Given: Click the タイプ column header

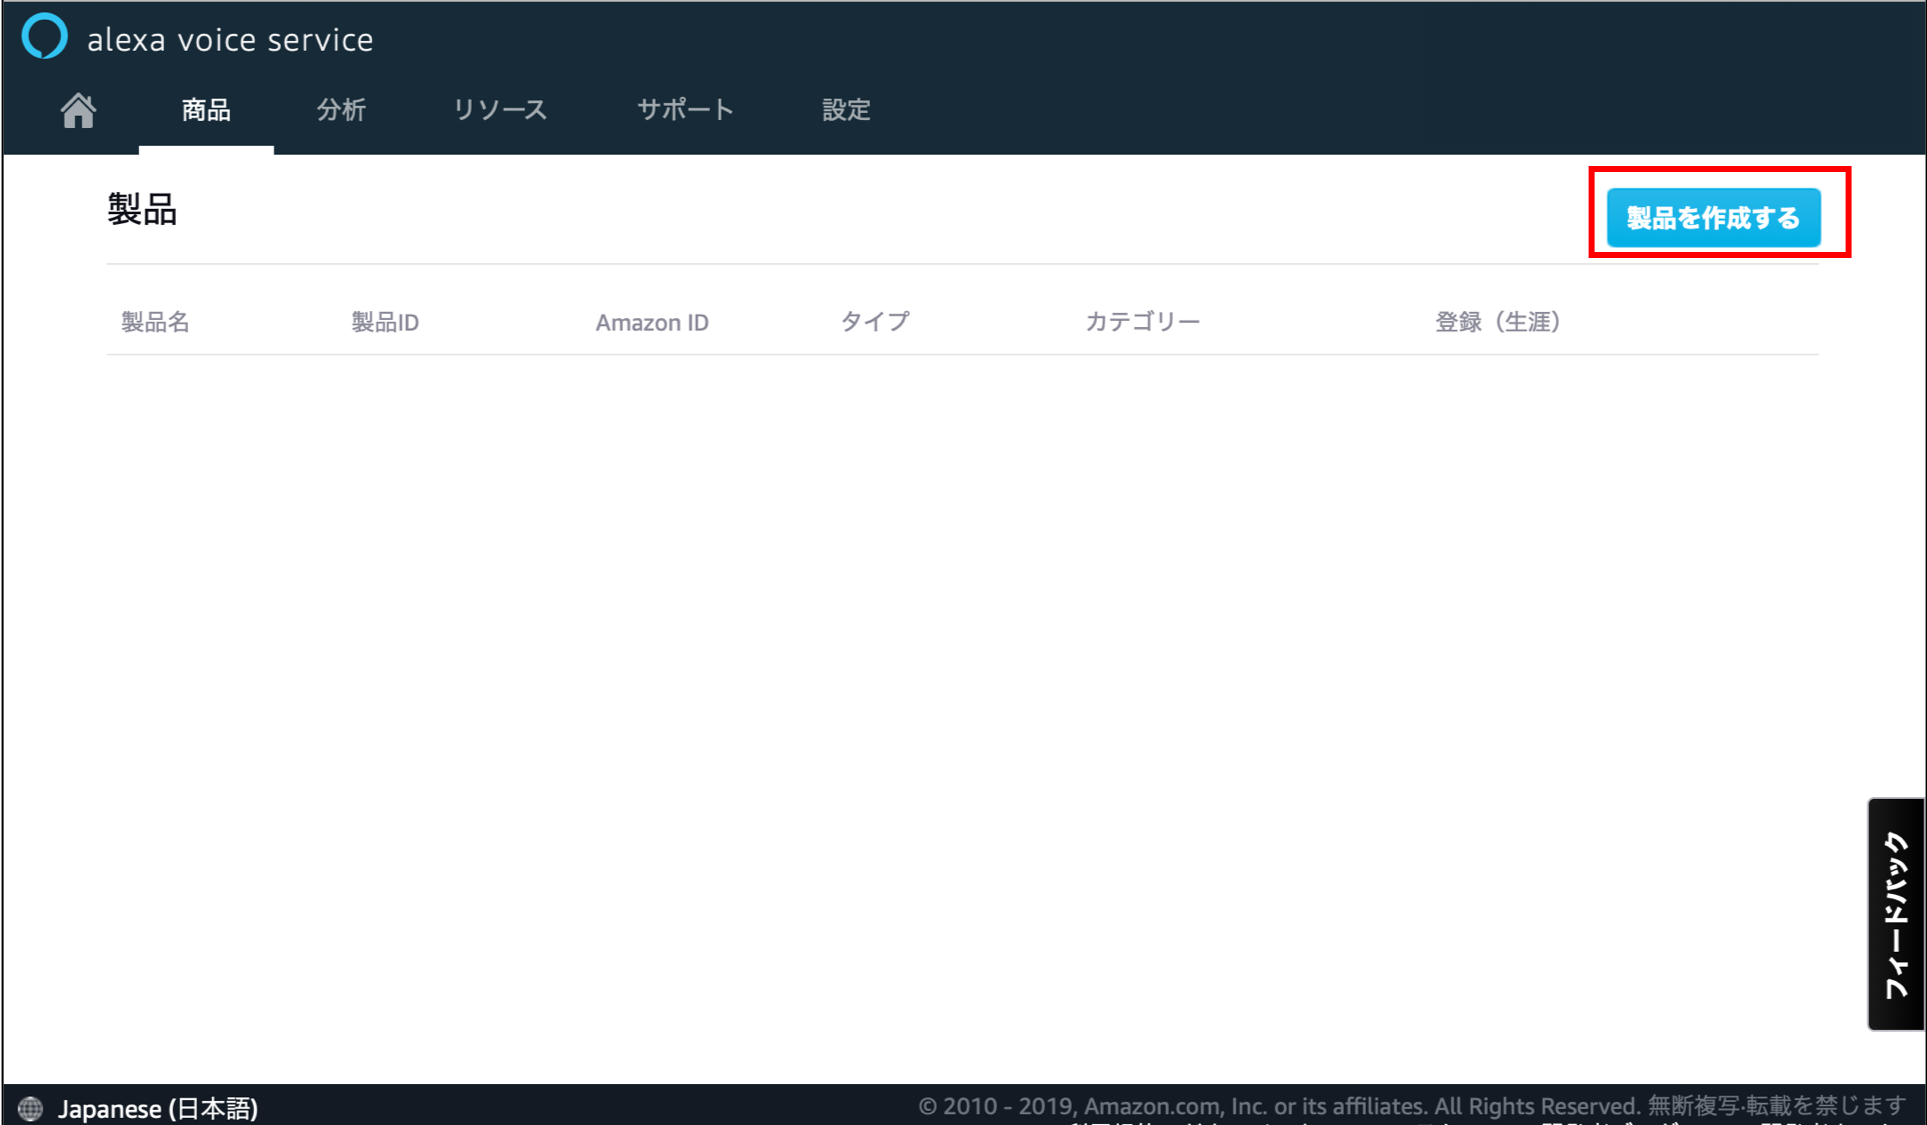Looking at the screenshot, I should point(874,321).
